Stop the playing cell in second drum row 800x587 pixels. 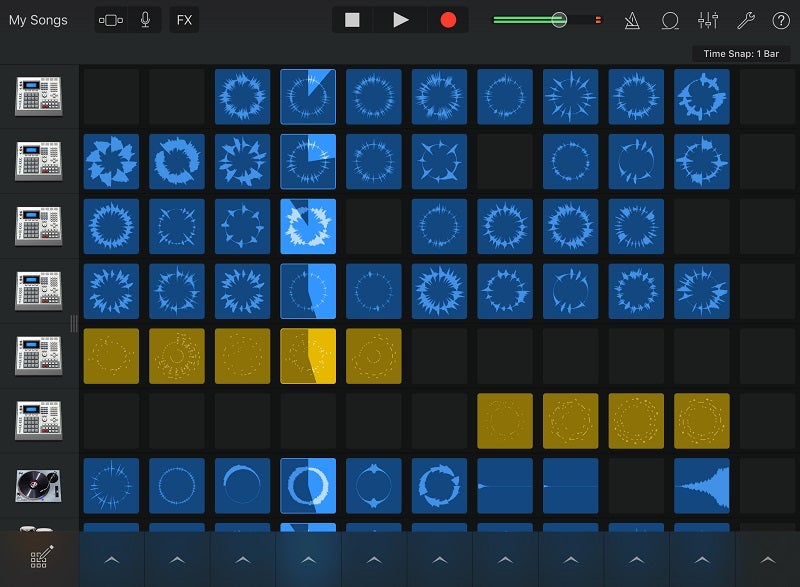pos(308,162)
